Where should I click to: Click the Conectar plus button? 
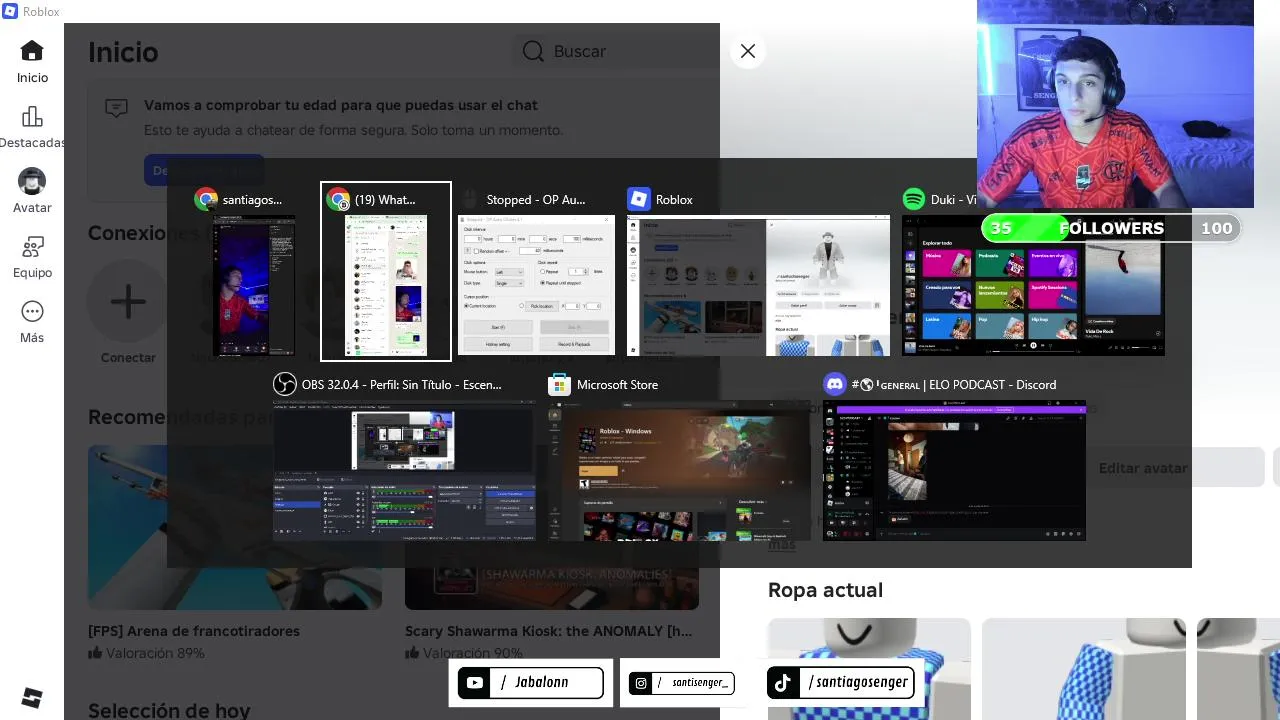[128, 301]
